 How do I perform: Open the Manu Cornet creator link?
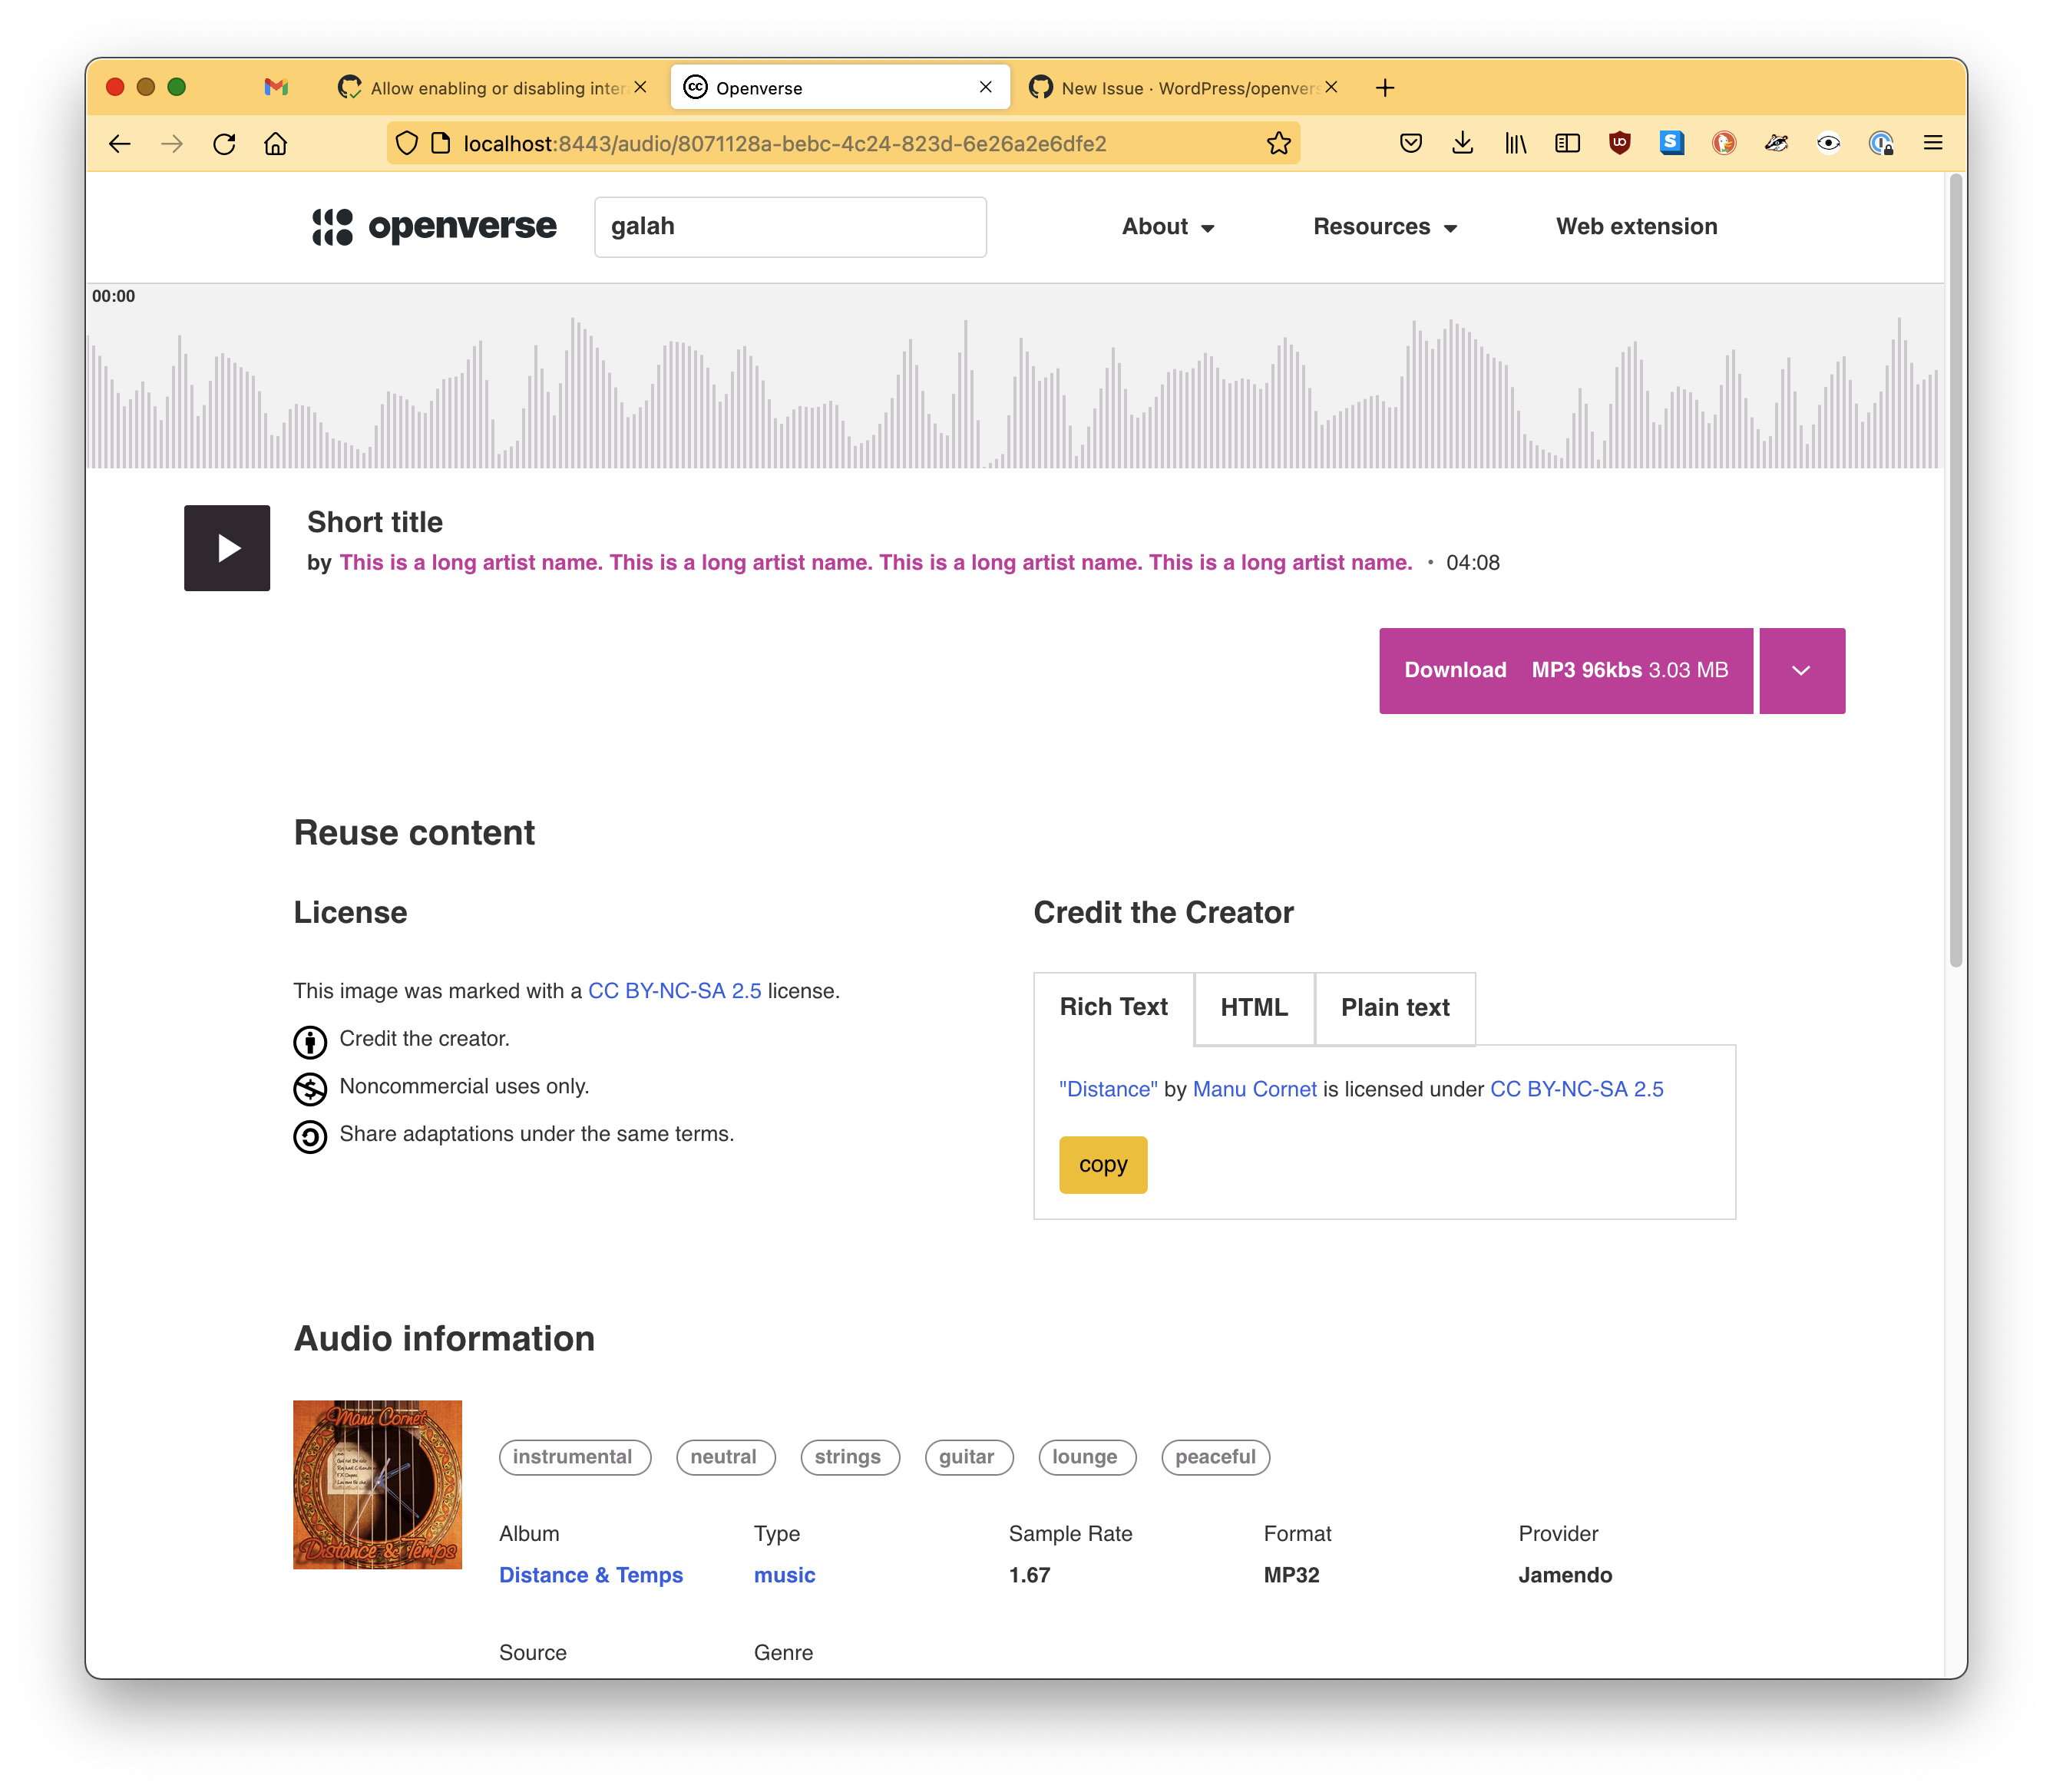[1254, 1089]
